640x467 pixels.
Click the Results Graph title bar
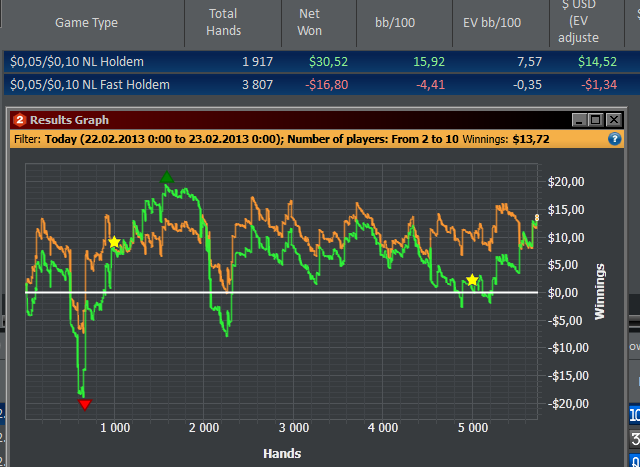click(x=300, y=120)
